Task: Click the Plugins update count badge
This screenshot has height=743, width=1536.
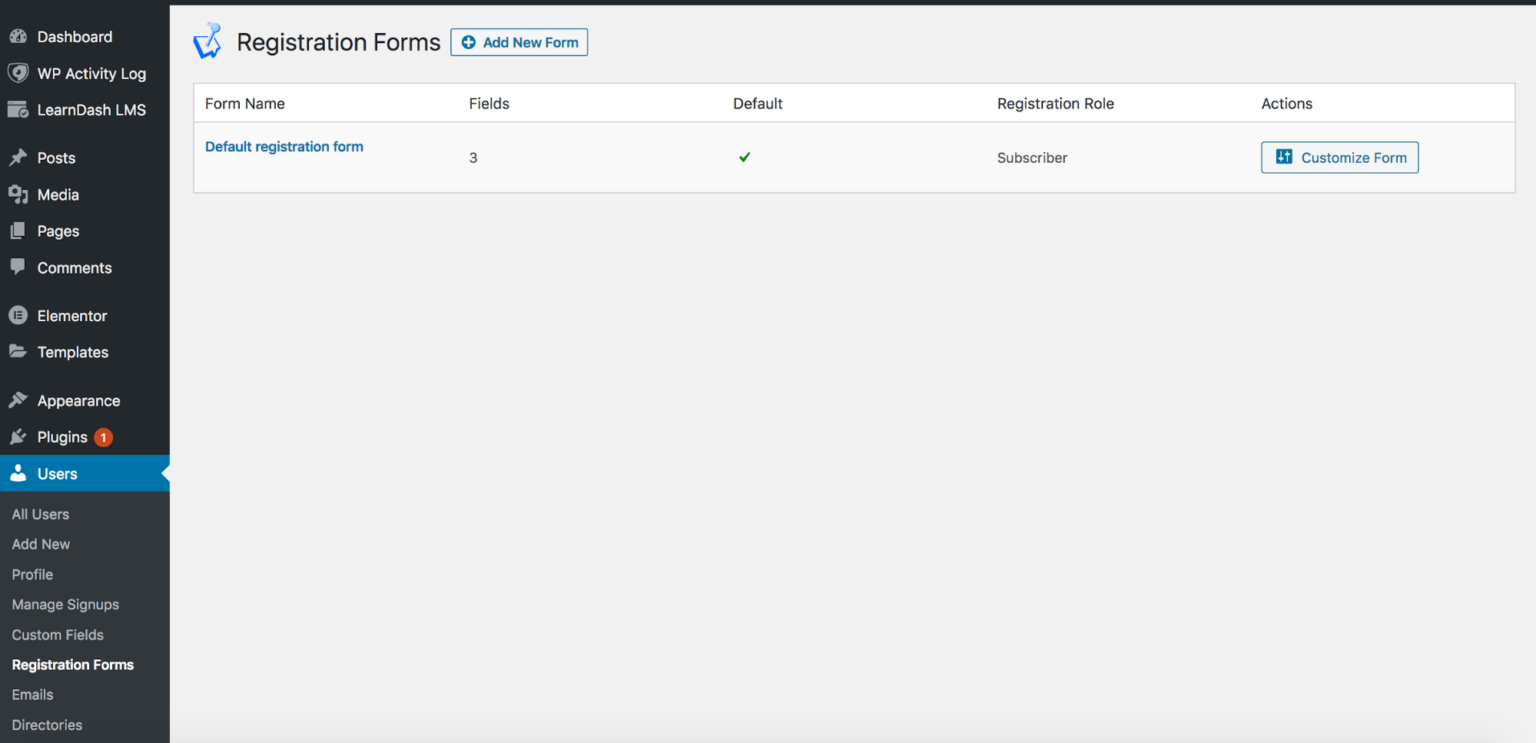Action: pos(102,437)
